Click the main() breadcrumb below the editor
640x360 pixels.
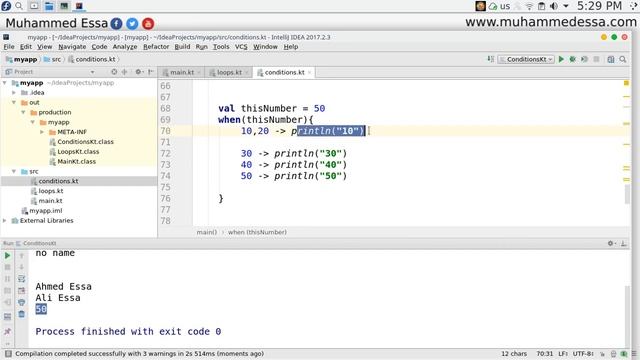point(207,232)
